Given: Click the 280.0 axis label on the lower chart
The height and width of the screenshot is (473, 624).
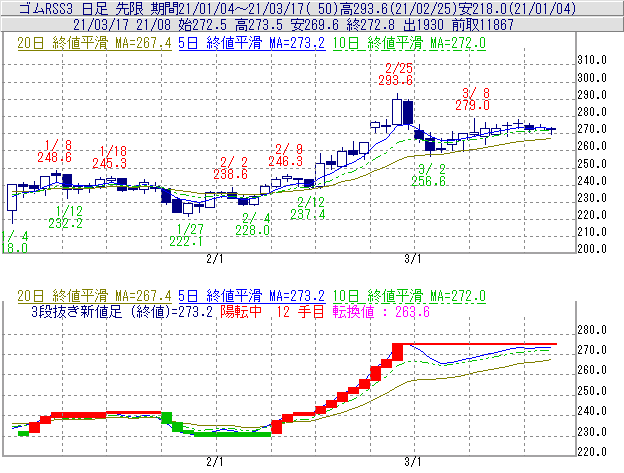Looking at the screenshot, I should 592,330.
